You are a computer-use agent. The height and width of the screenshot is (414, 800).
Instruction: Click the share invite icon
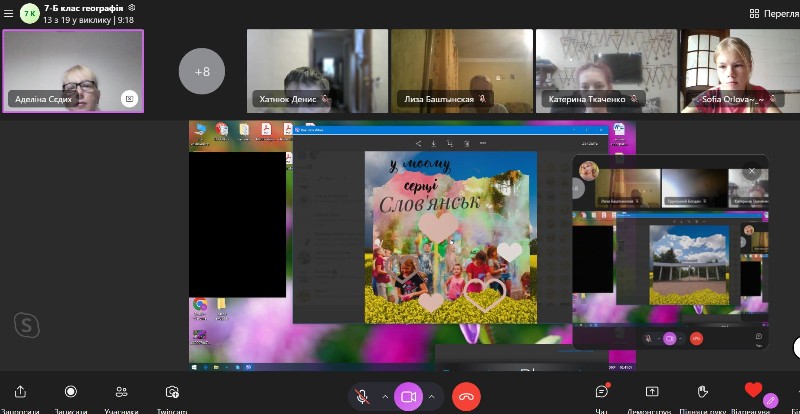[x=20, y=392]
